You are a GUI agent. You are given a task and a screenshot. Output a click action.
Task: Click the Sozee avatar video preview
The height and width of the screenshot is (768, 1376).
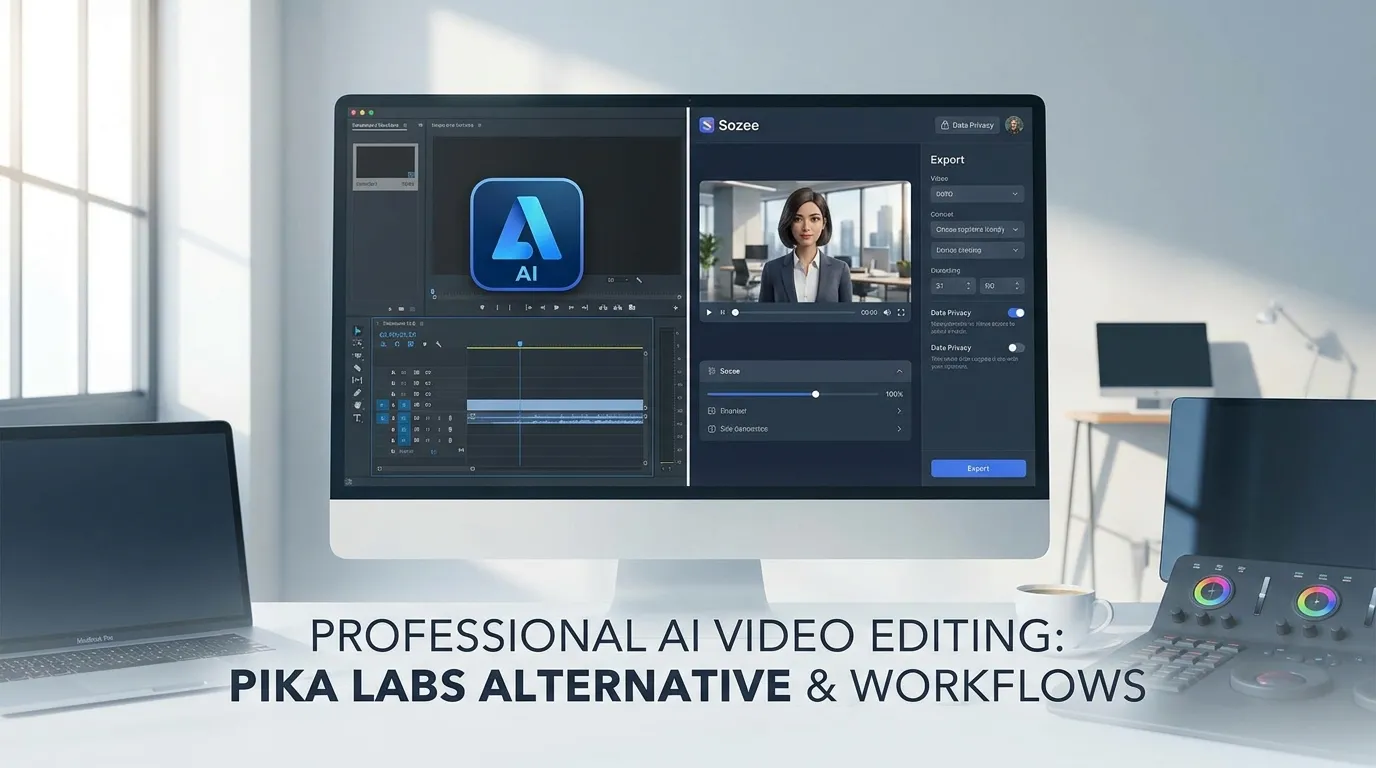pos(805,241)
